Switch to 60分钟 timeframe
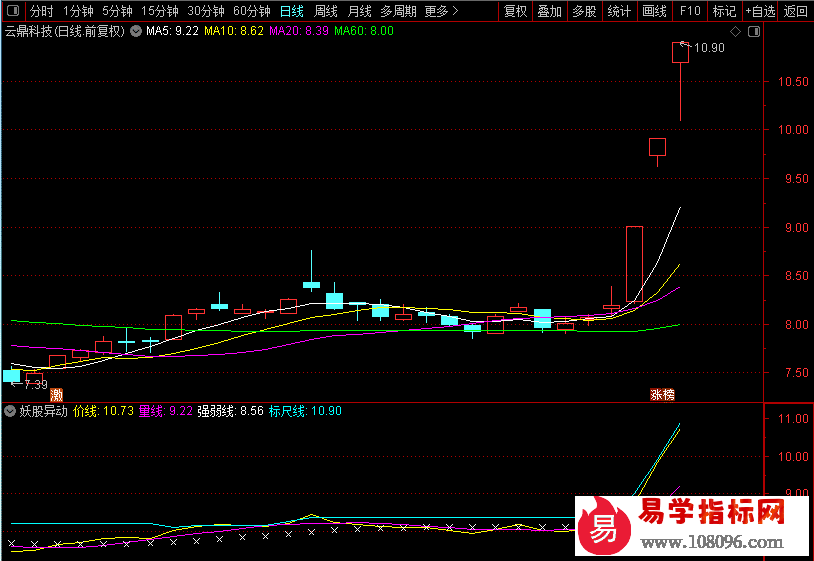Screen dimensions: 814x561 (x=251, y=12)
